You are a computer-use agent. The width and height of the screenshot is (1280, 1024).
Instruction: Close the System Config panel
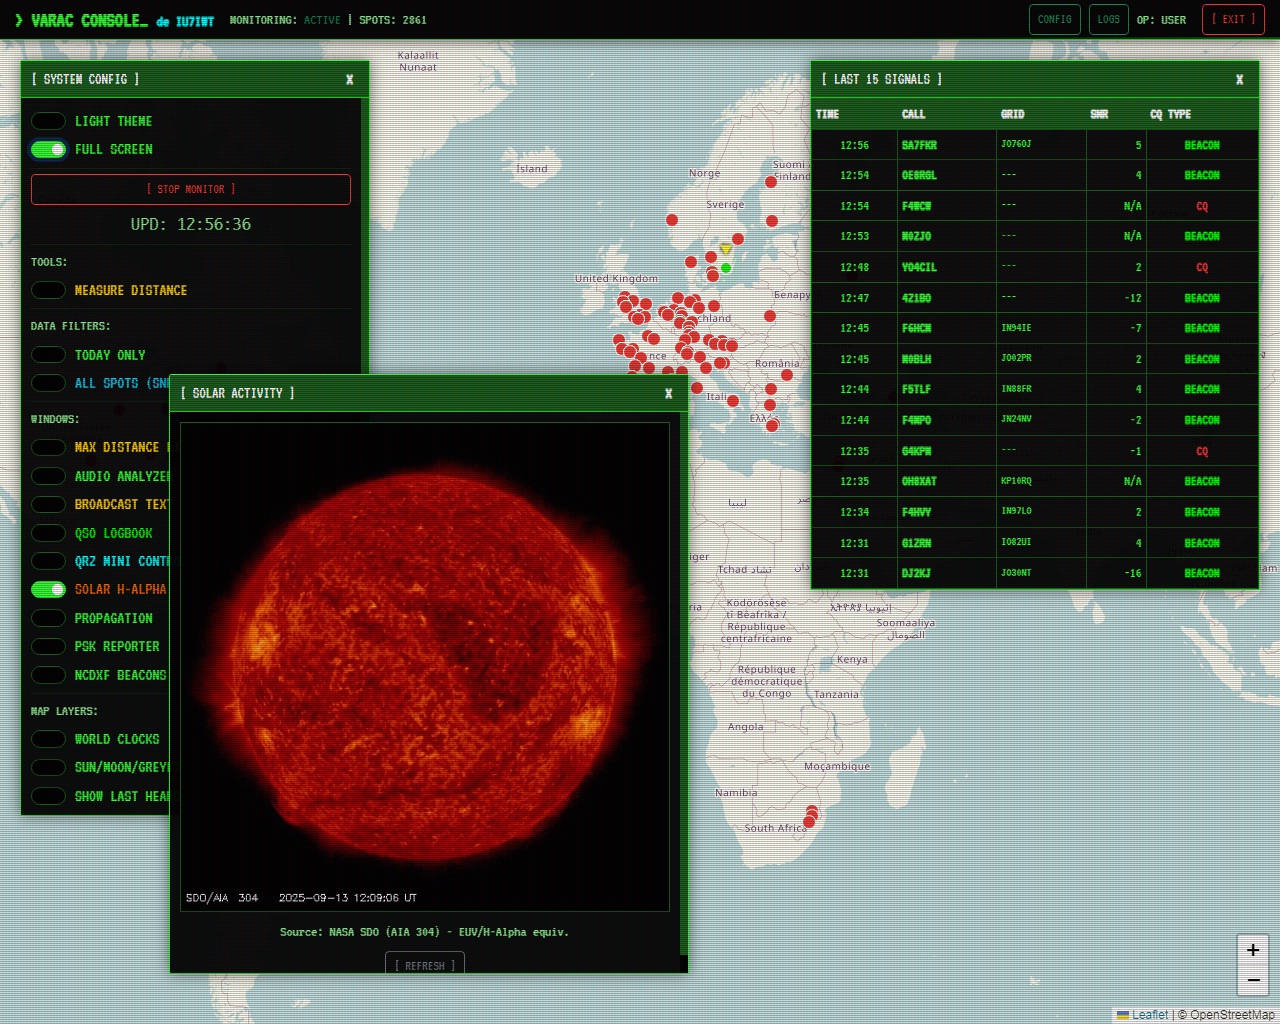[x=349, y=80]
